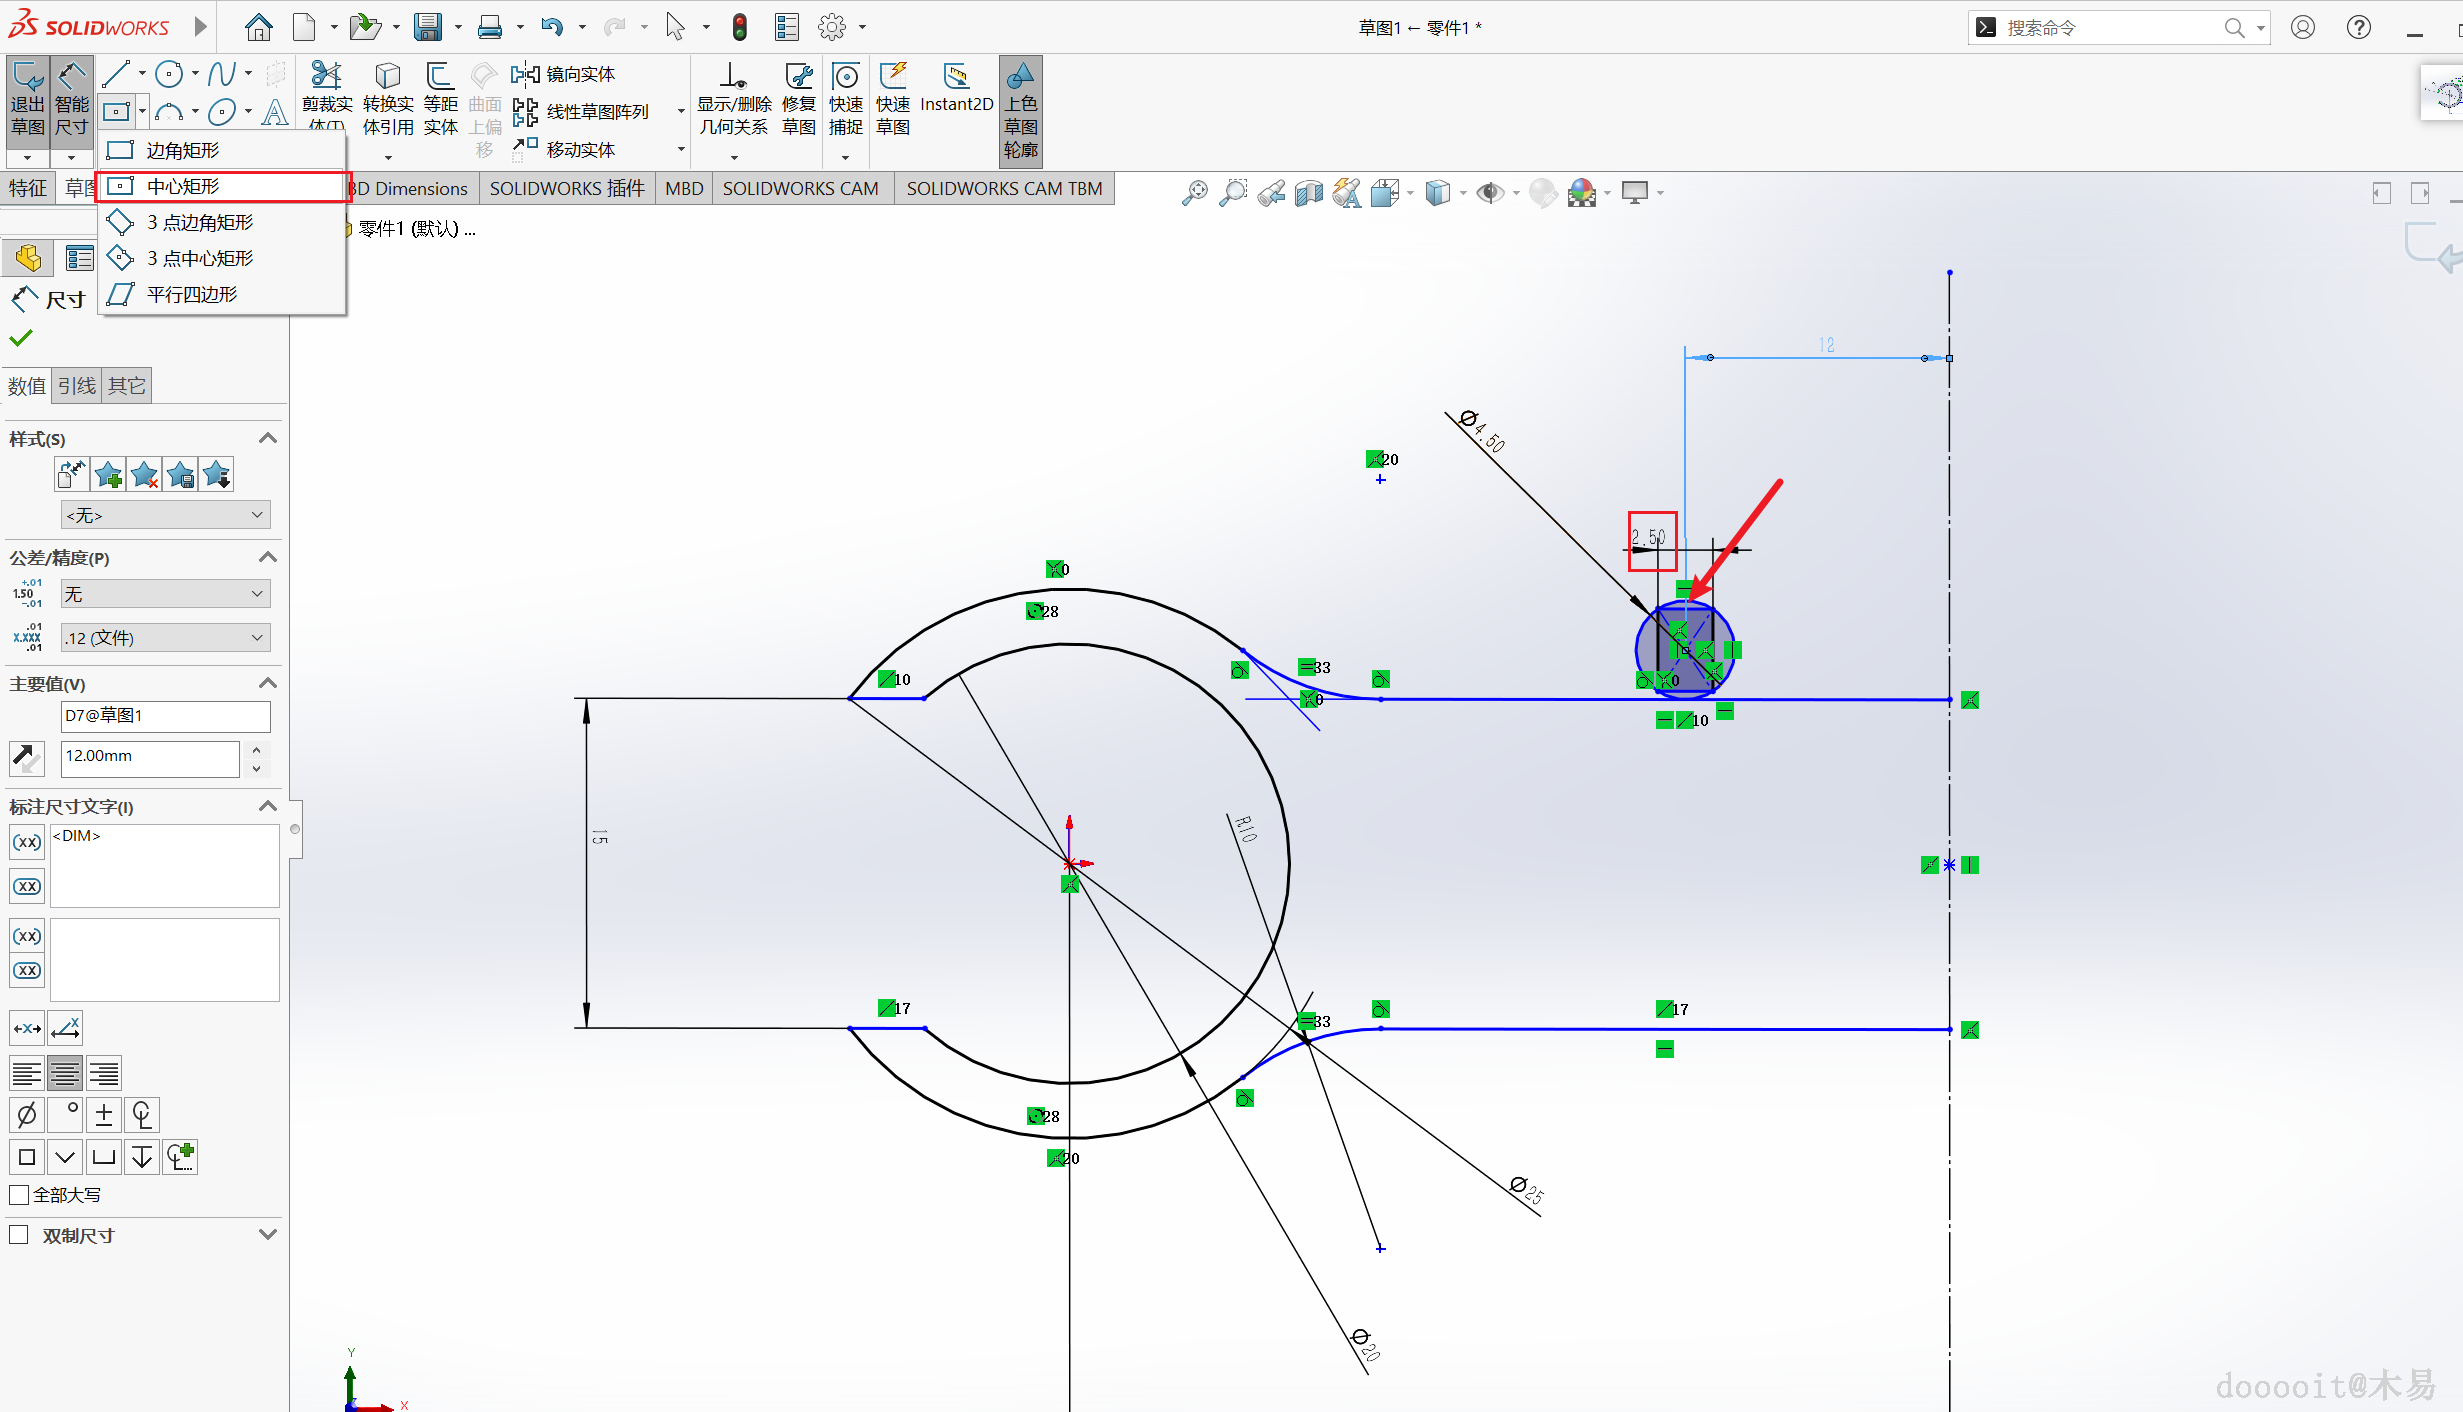Click the green checkmark to confirm dimension

[x=21, y=338]
